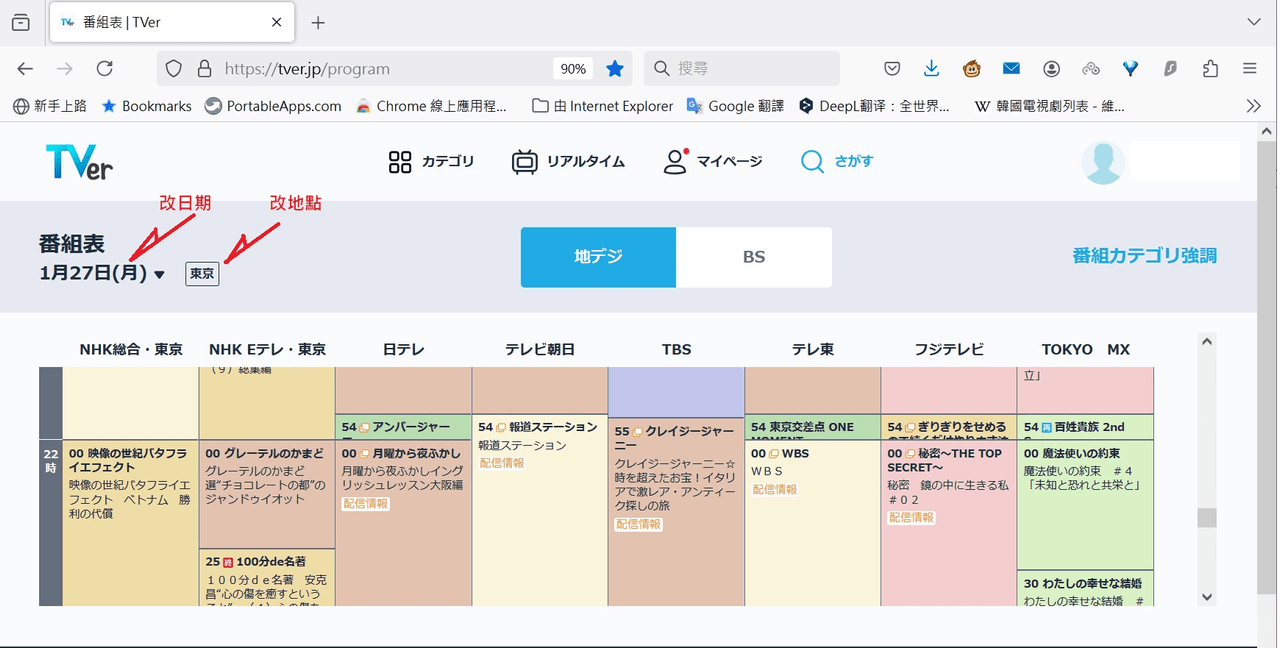Click the 搜尋 search box
This screenshot has width=1280, height=648.
741,69
